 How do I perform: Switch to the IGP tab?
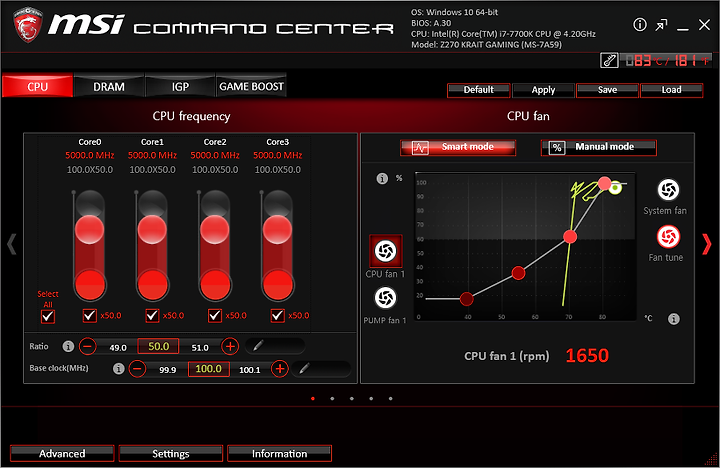[x=180, y=86]
